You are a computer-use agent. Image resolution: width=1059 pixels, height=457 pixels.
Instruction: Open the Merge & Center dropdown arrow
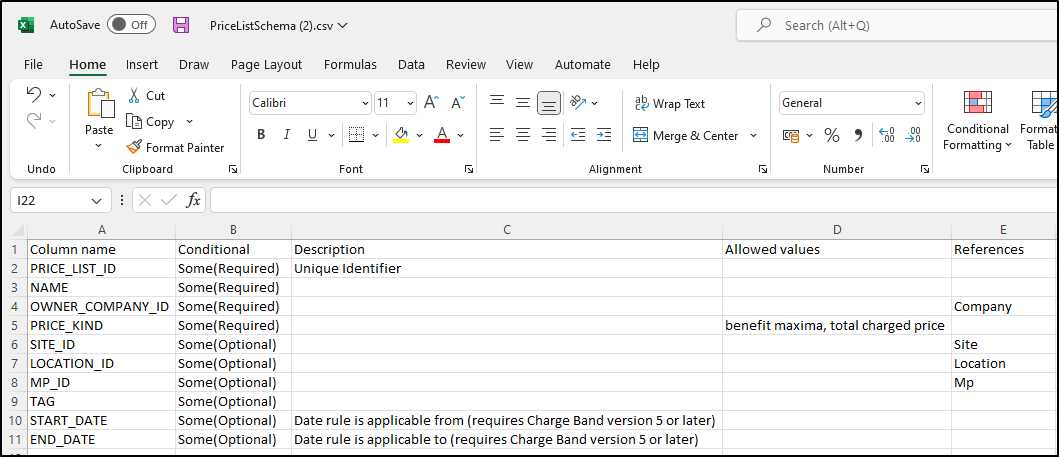pyautogui.click(x=753, y=135)
